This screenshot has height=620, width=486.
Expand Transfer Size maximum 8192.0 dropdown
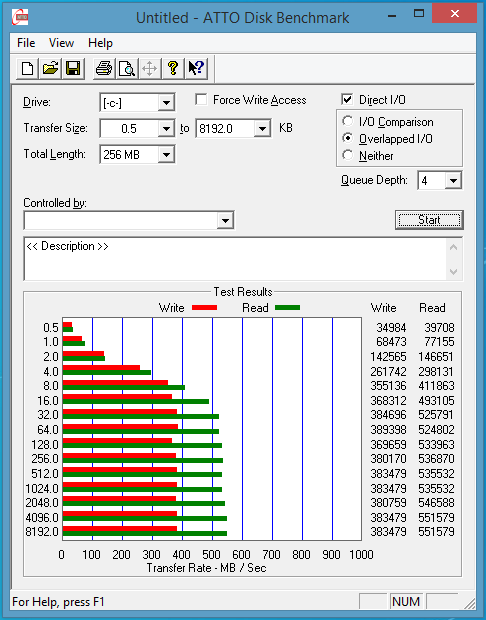tap(262, 129)
